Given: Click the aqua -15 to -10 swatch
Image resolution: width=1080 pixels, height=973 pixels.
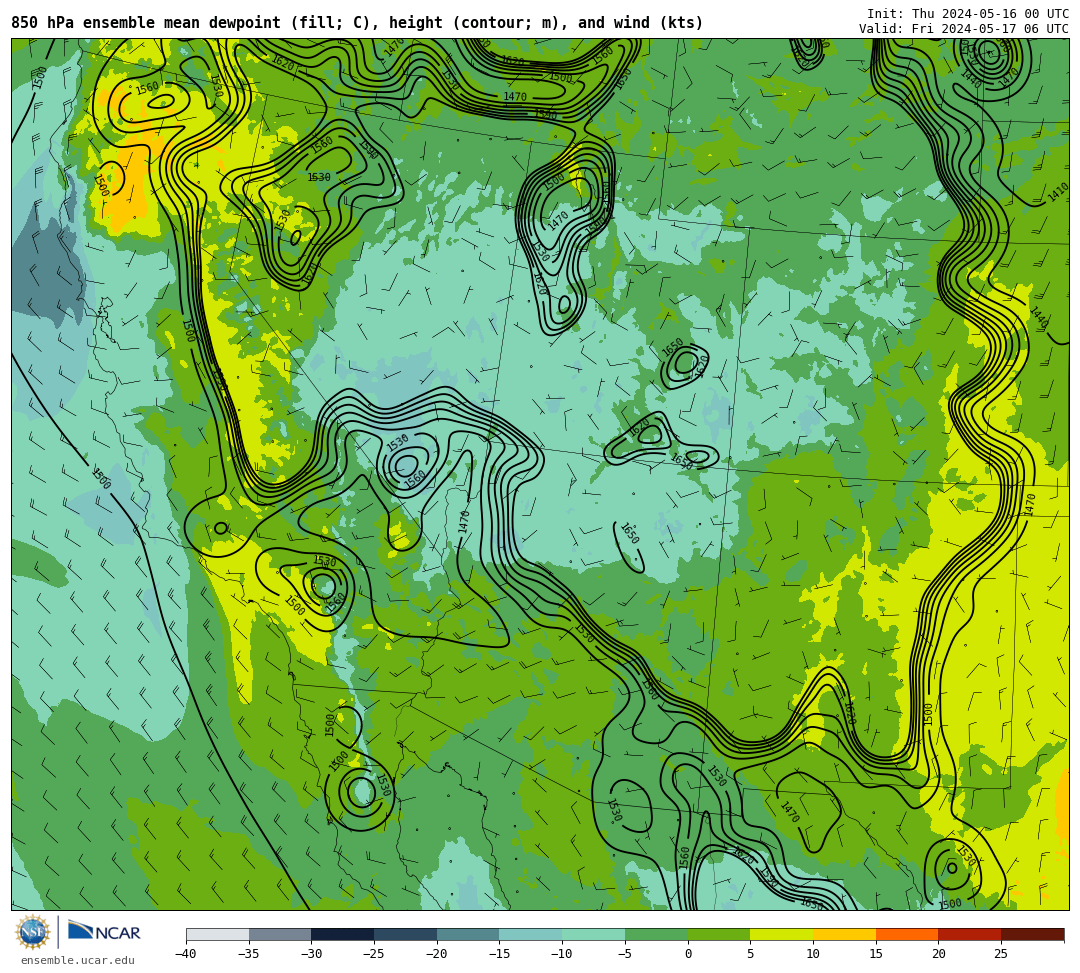Looking at the screenshot, I should click(531, 934).
